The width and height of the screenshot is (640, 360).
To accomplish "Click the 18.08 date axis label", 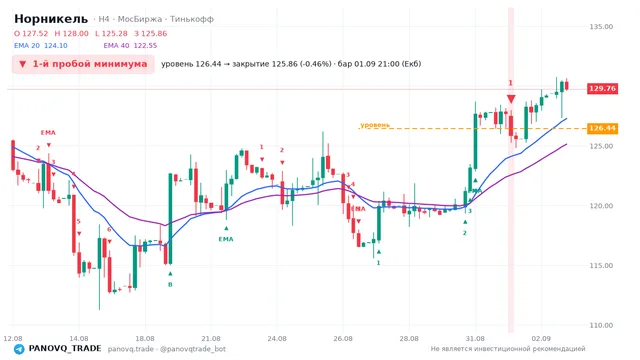I will pyautogui.click(x=145, y=339).
